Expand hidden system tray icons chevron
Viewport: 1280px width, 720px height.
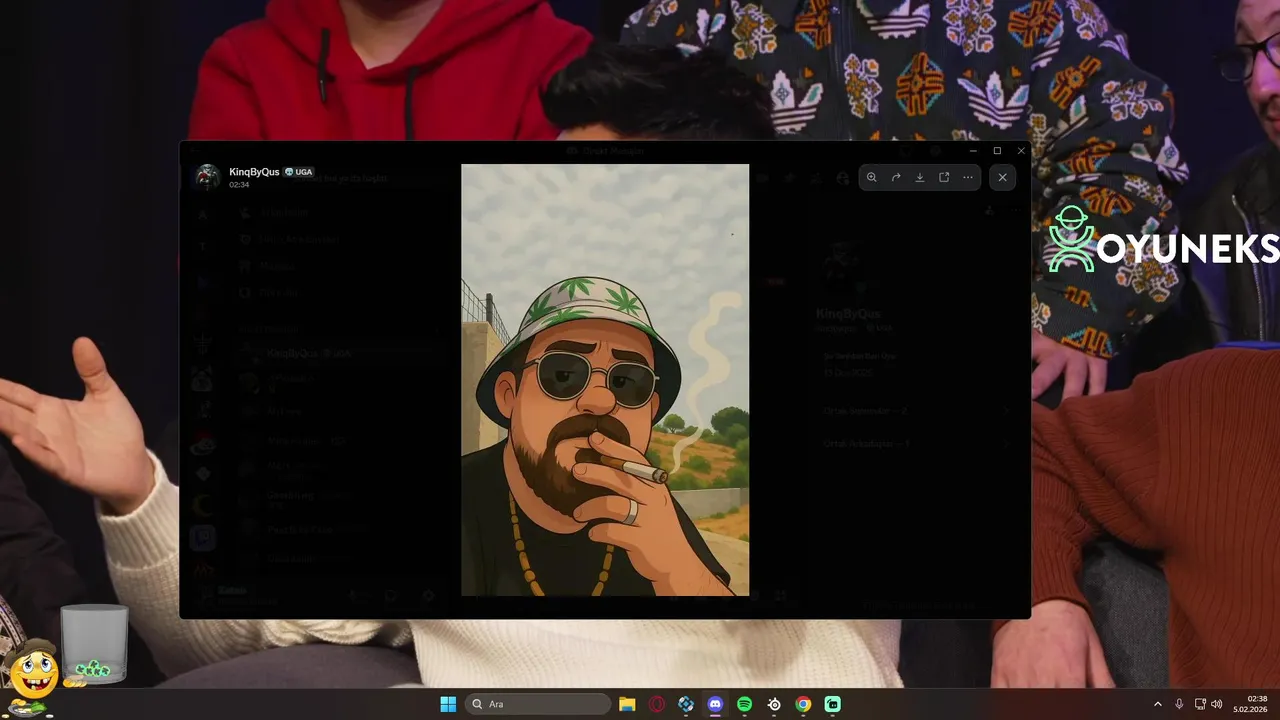pyautogui.click(x=1158, y=704)
